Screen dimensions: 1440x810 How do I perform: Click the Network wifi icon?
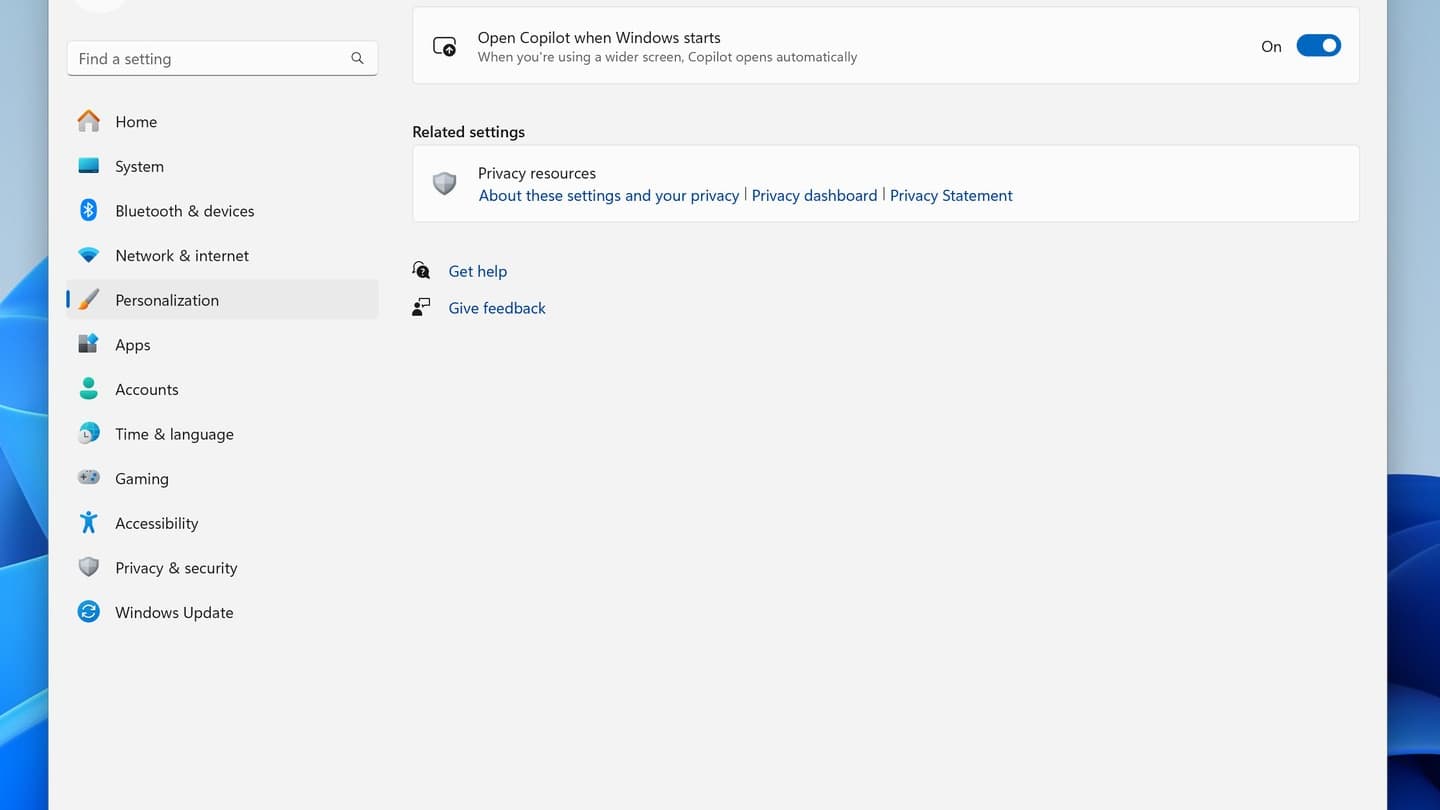[89, 255]
